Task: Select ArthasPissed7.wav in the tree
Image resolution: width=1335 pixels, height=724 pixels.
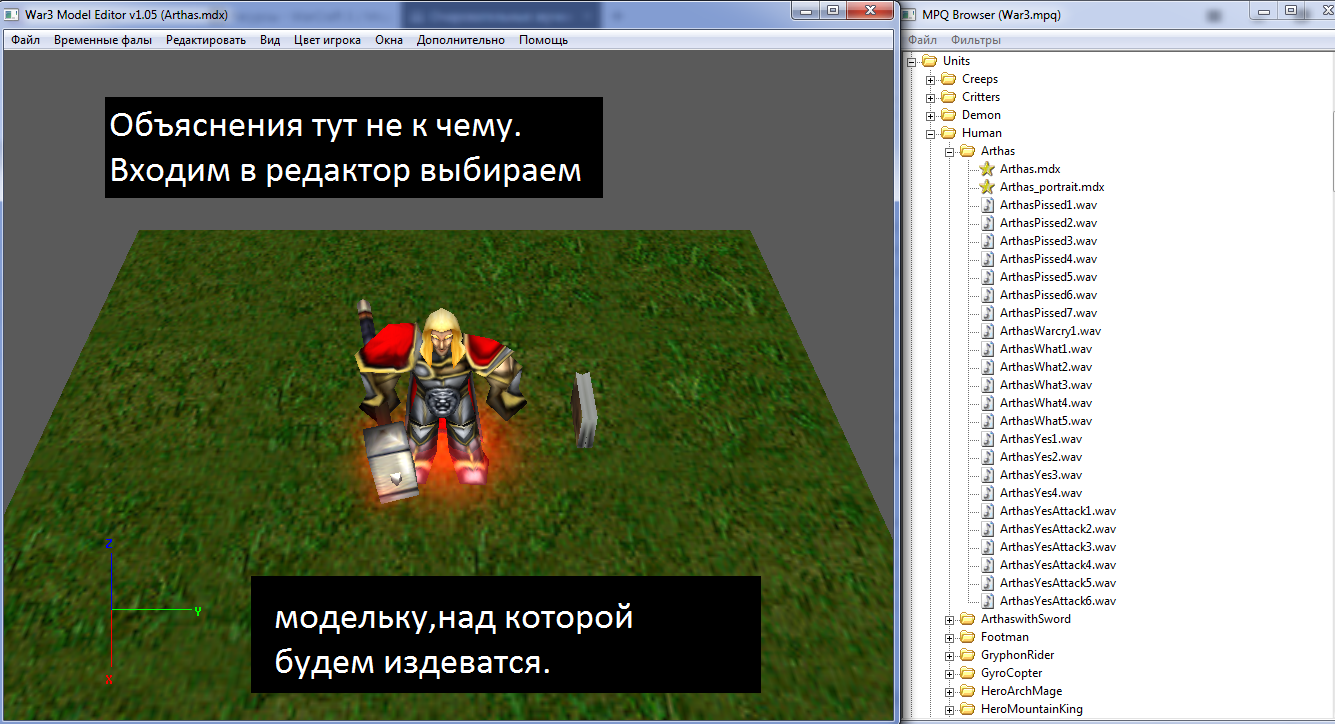Action: pos(1048,313)
